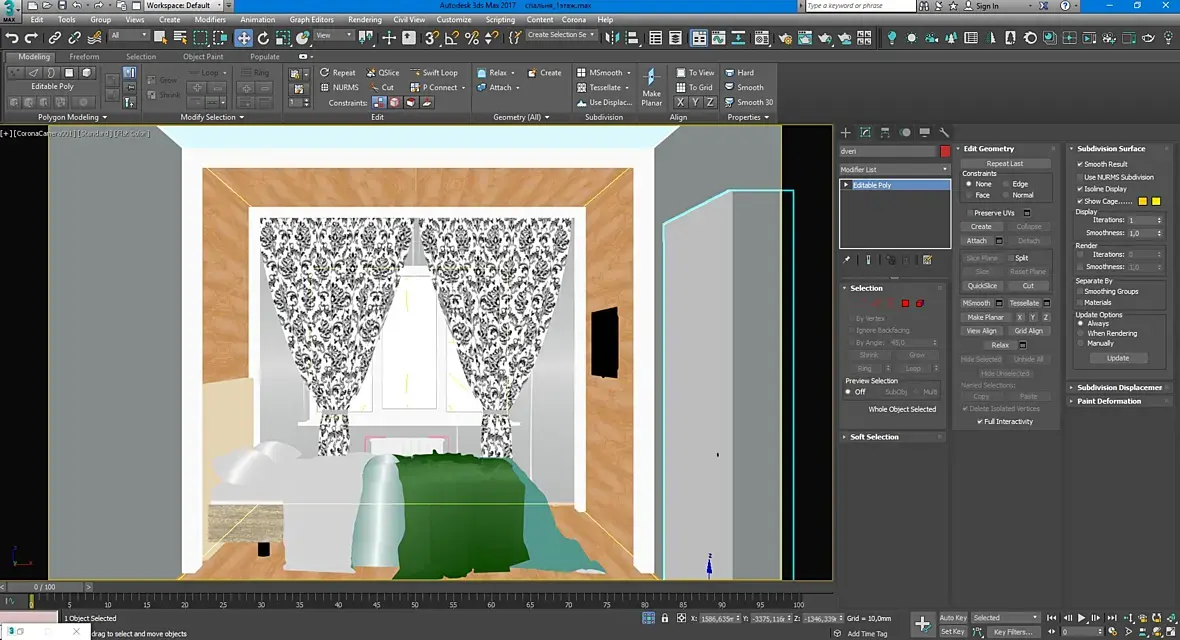Image resolution: width=1180 pixels, height=640 pixels.
Task: Enable Use NURMS Subdivision checkbox
Action: 1080,177
